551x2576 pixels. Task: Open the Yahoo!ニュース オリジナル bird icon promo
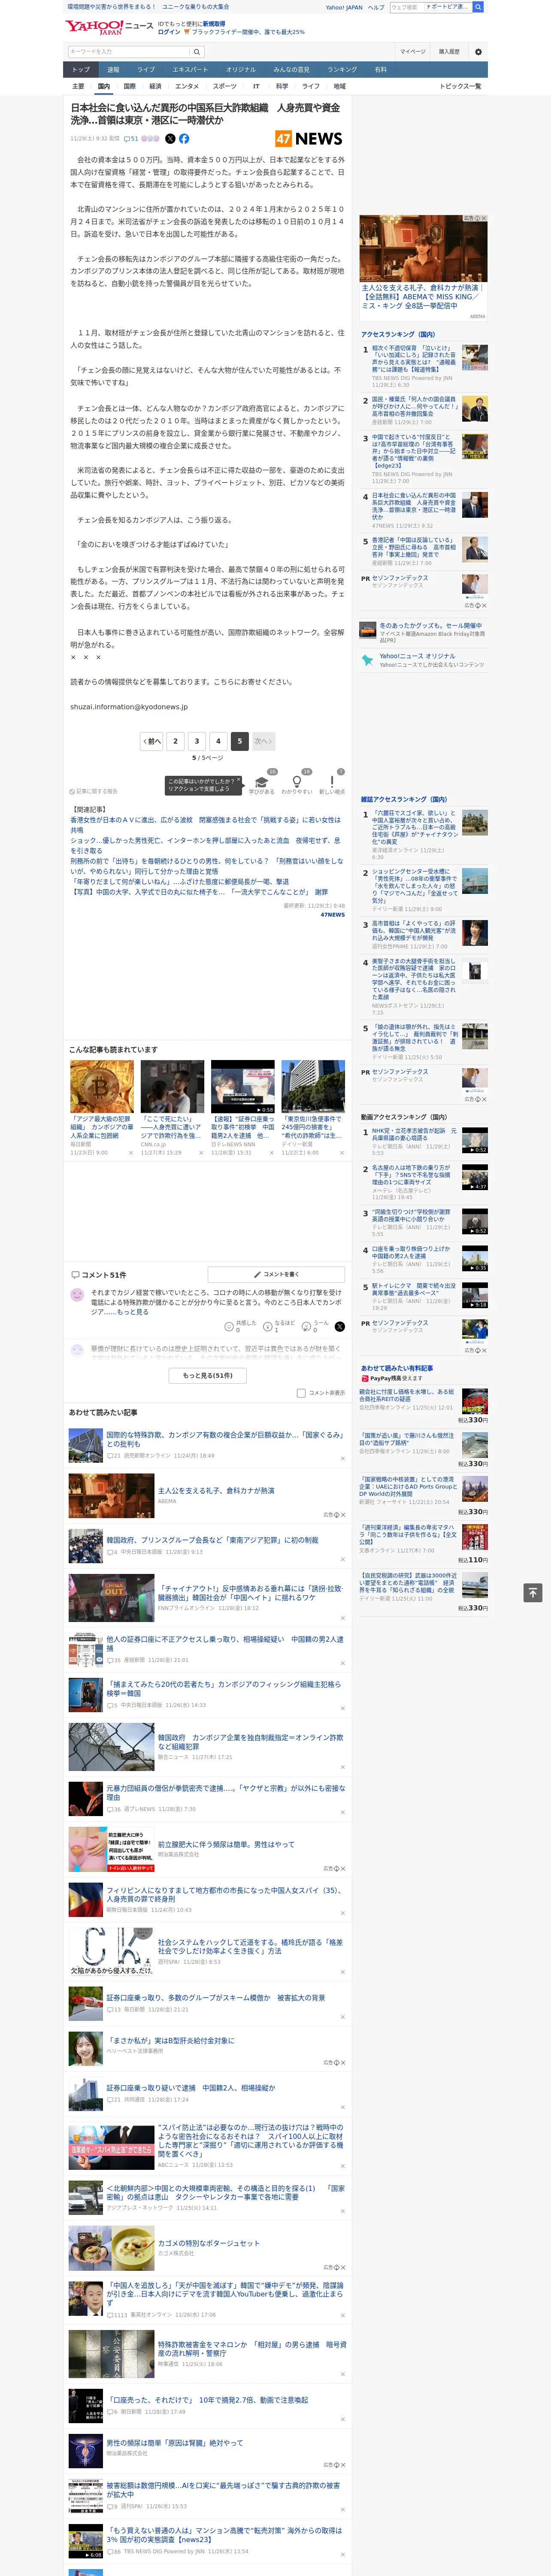coord(368,660)
